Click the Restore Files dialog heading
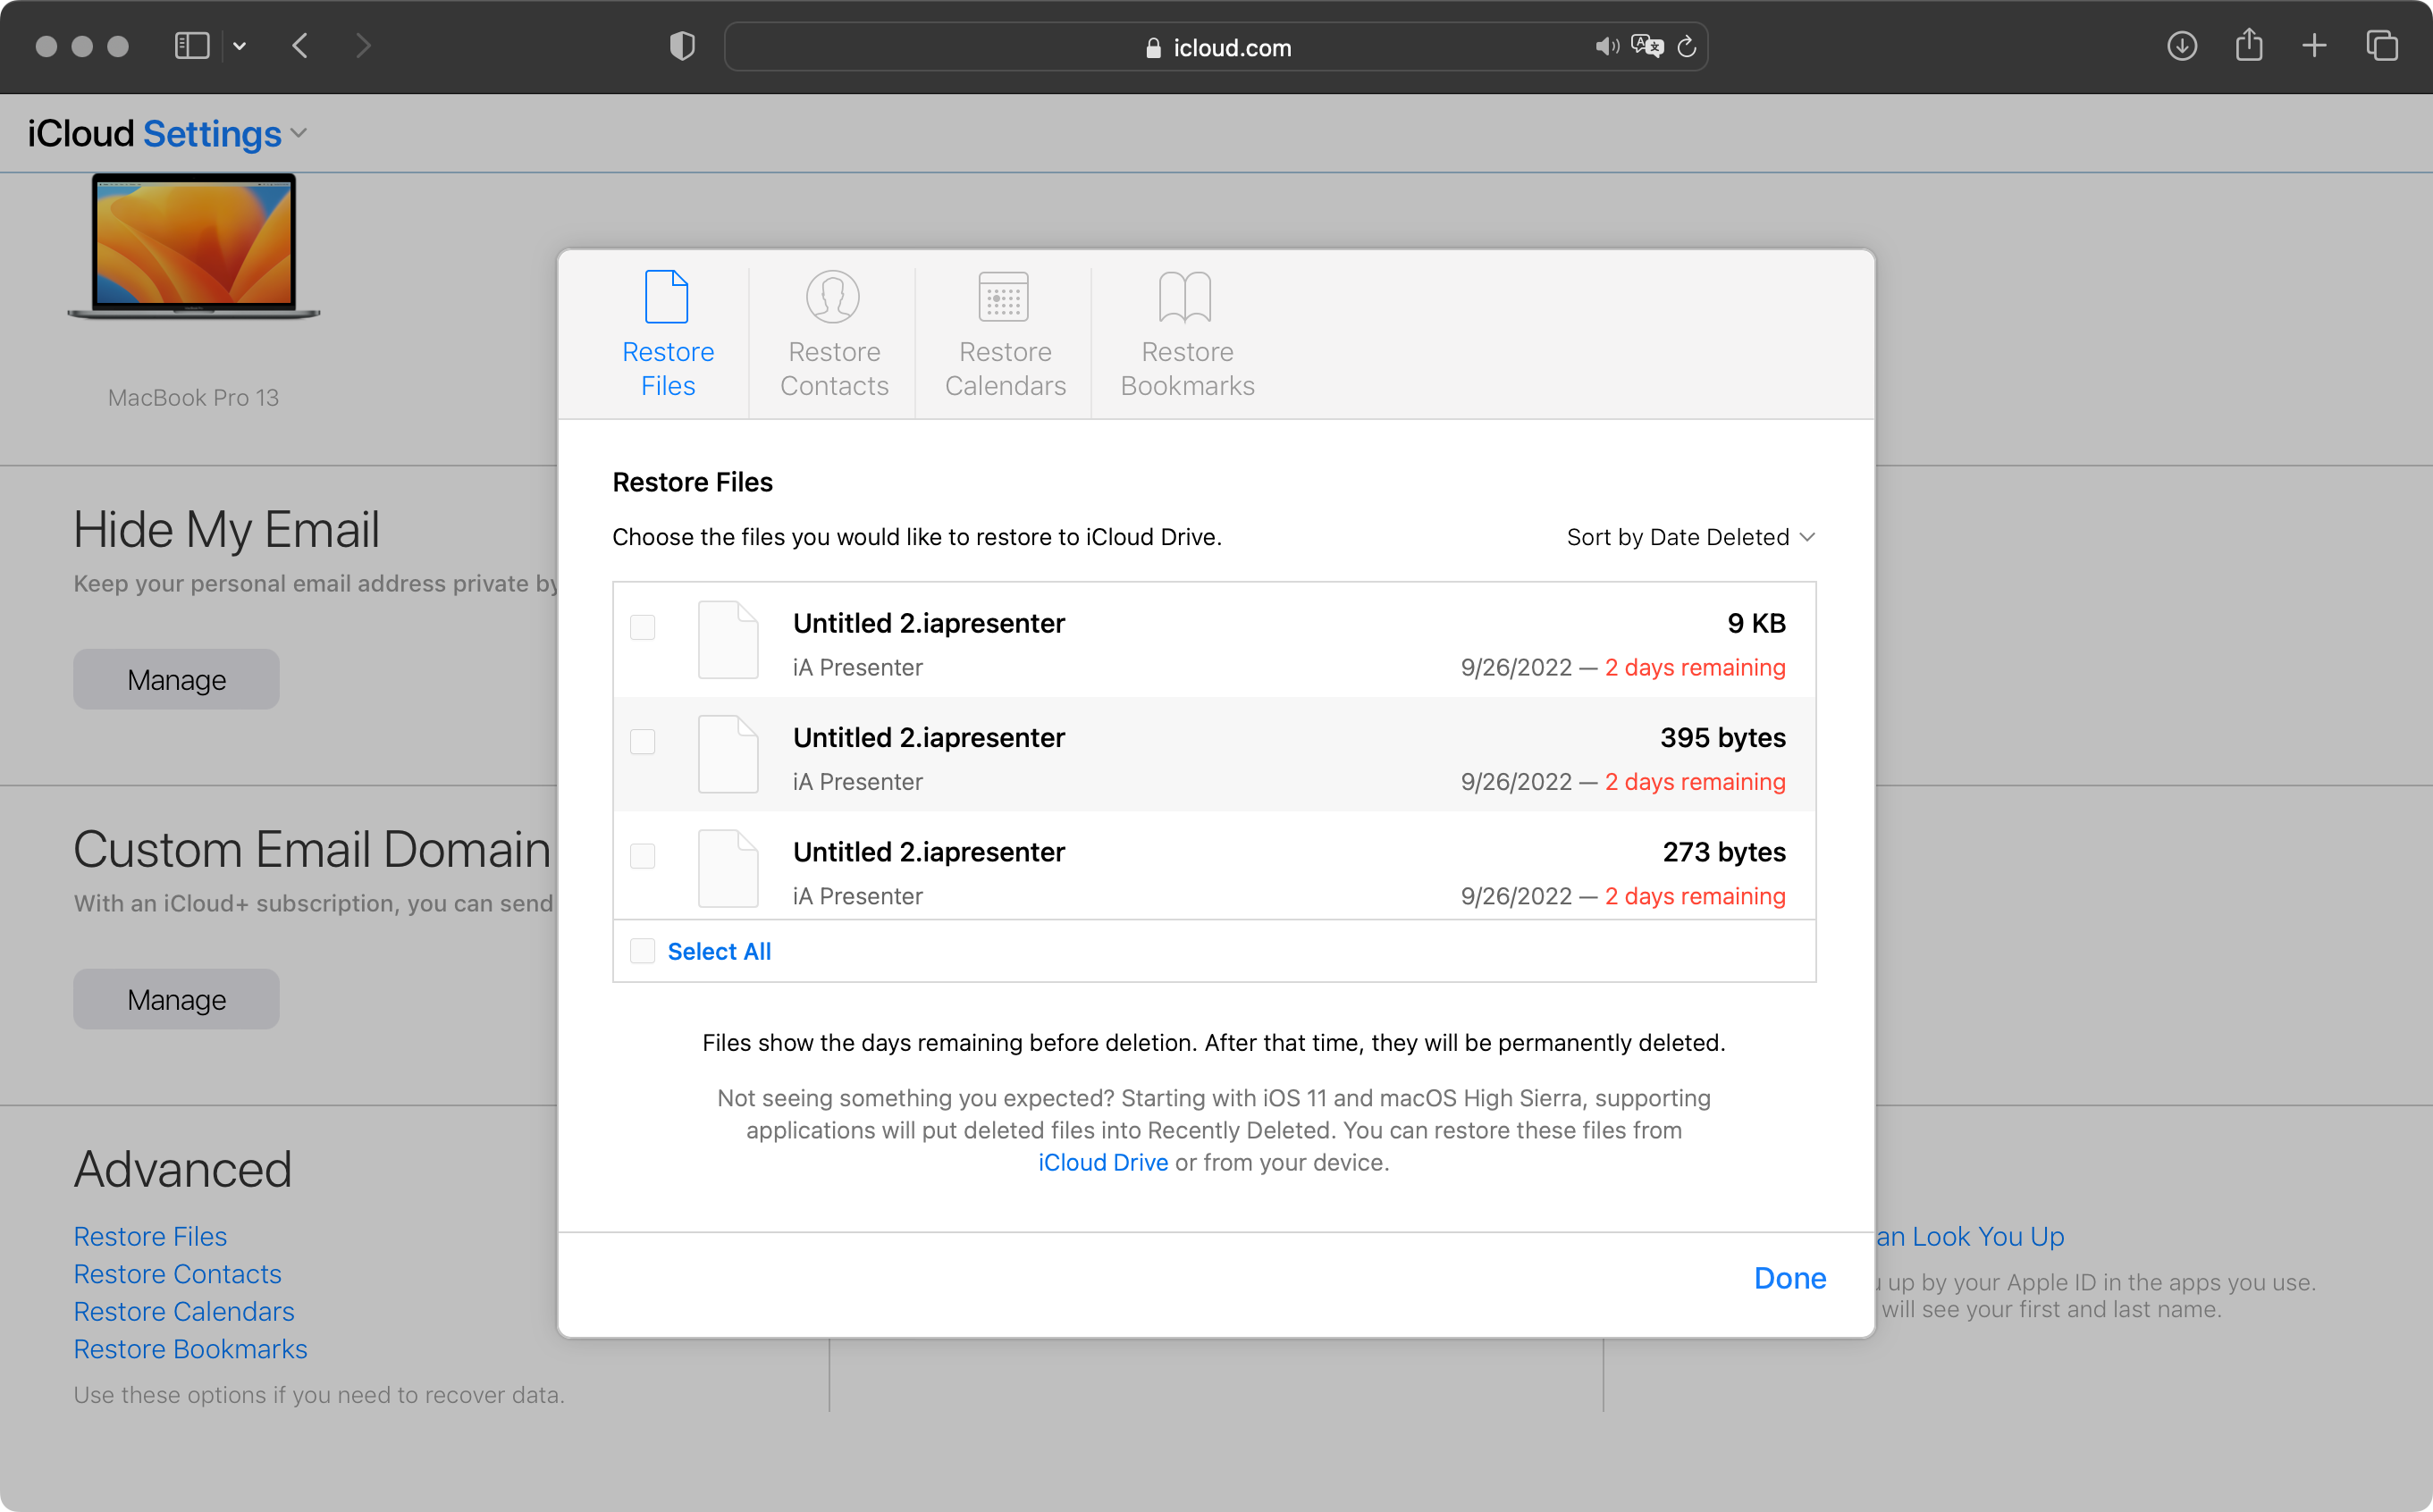2433x1512 pixels. point(692,482)
